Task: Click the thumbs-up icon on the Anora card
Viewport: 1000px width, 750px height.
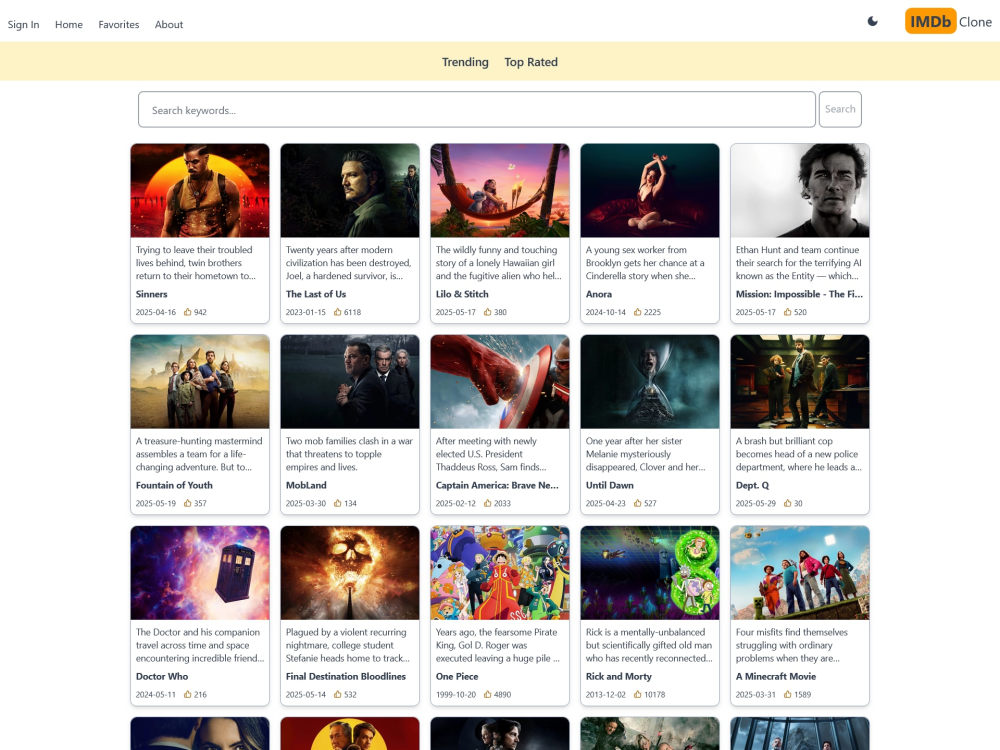Action: coord(637,312)
